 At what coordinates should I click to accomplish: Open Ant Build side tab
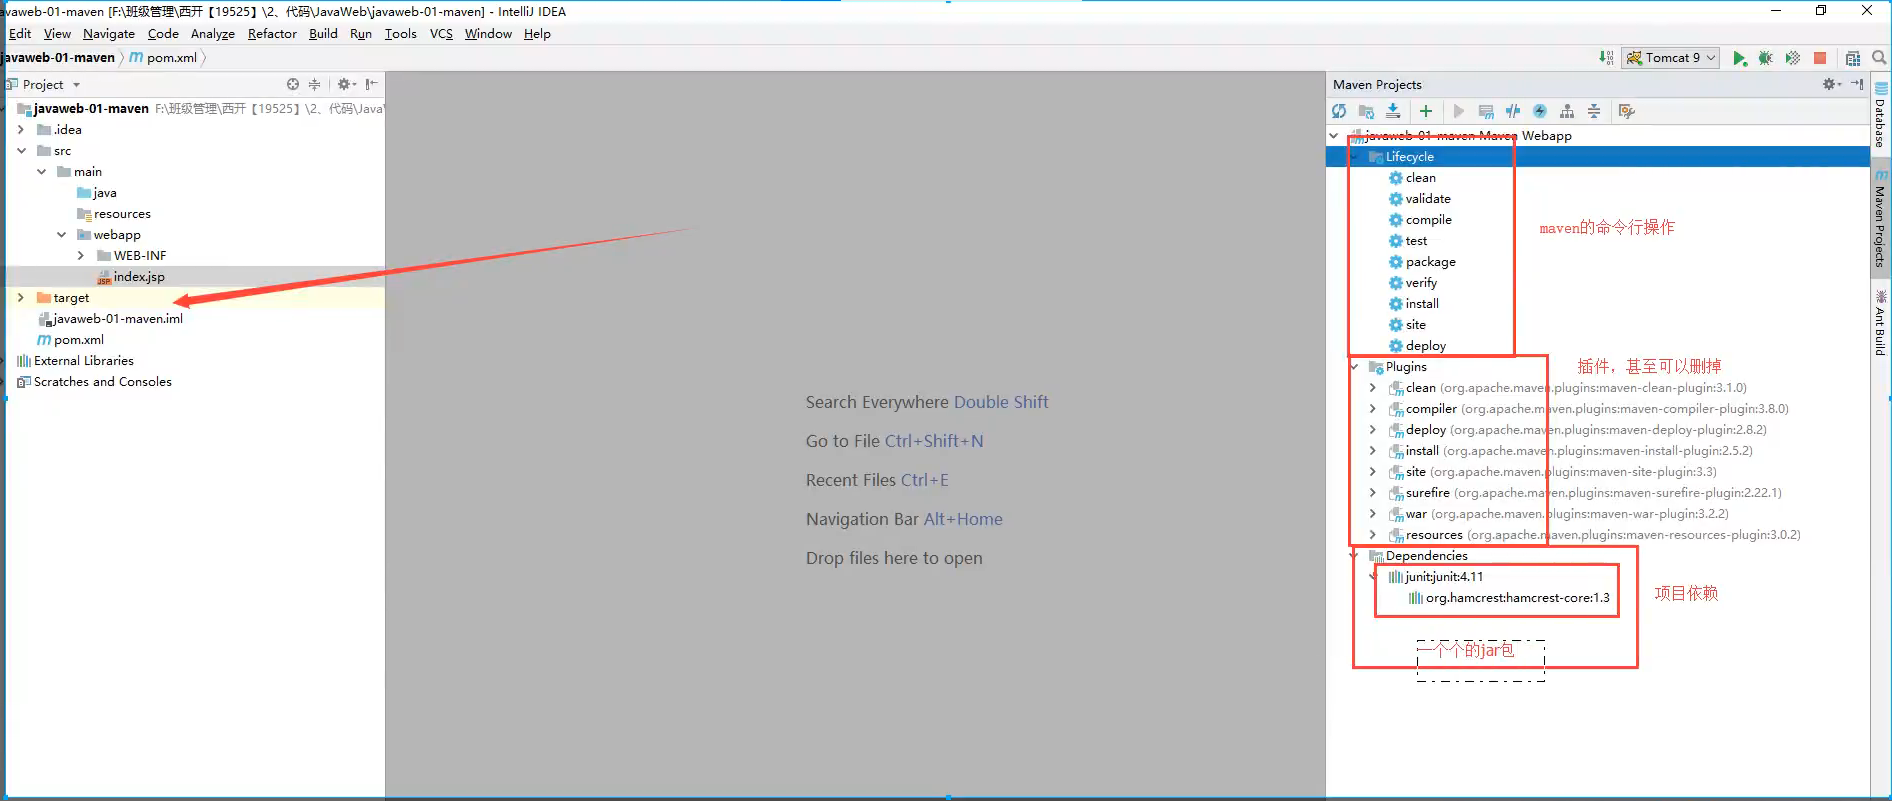coord(1881,324)
